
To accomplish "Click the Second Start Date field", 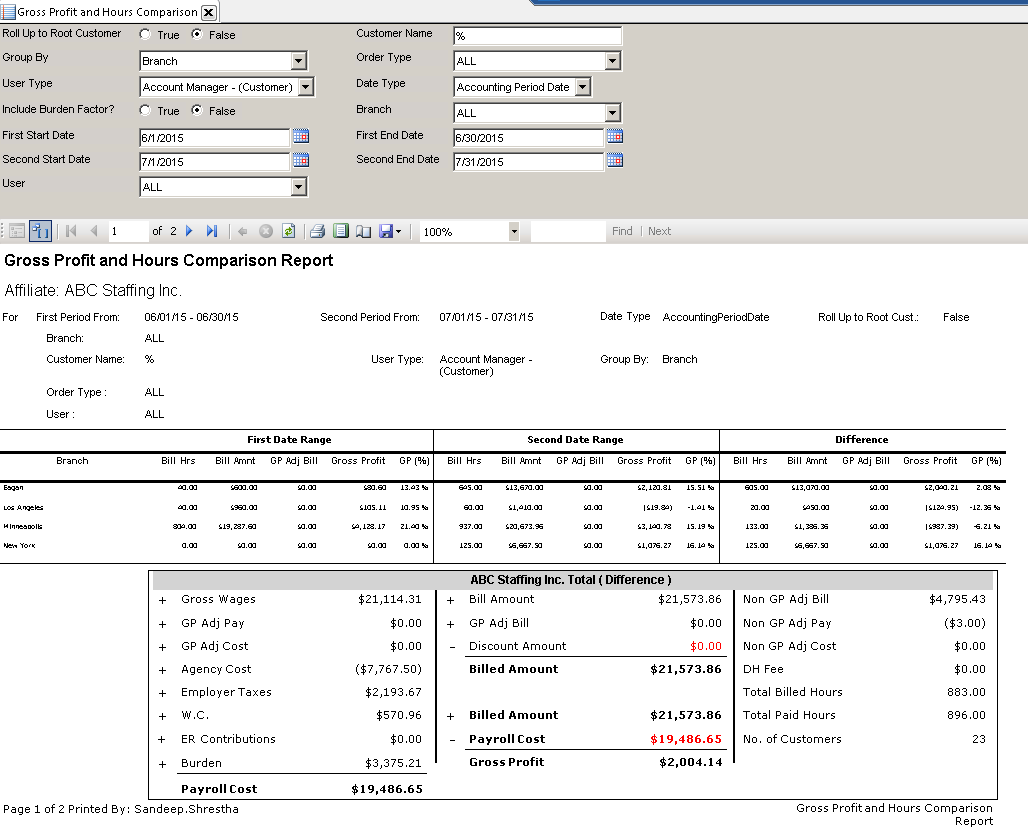I will (215, 162).
